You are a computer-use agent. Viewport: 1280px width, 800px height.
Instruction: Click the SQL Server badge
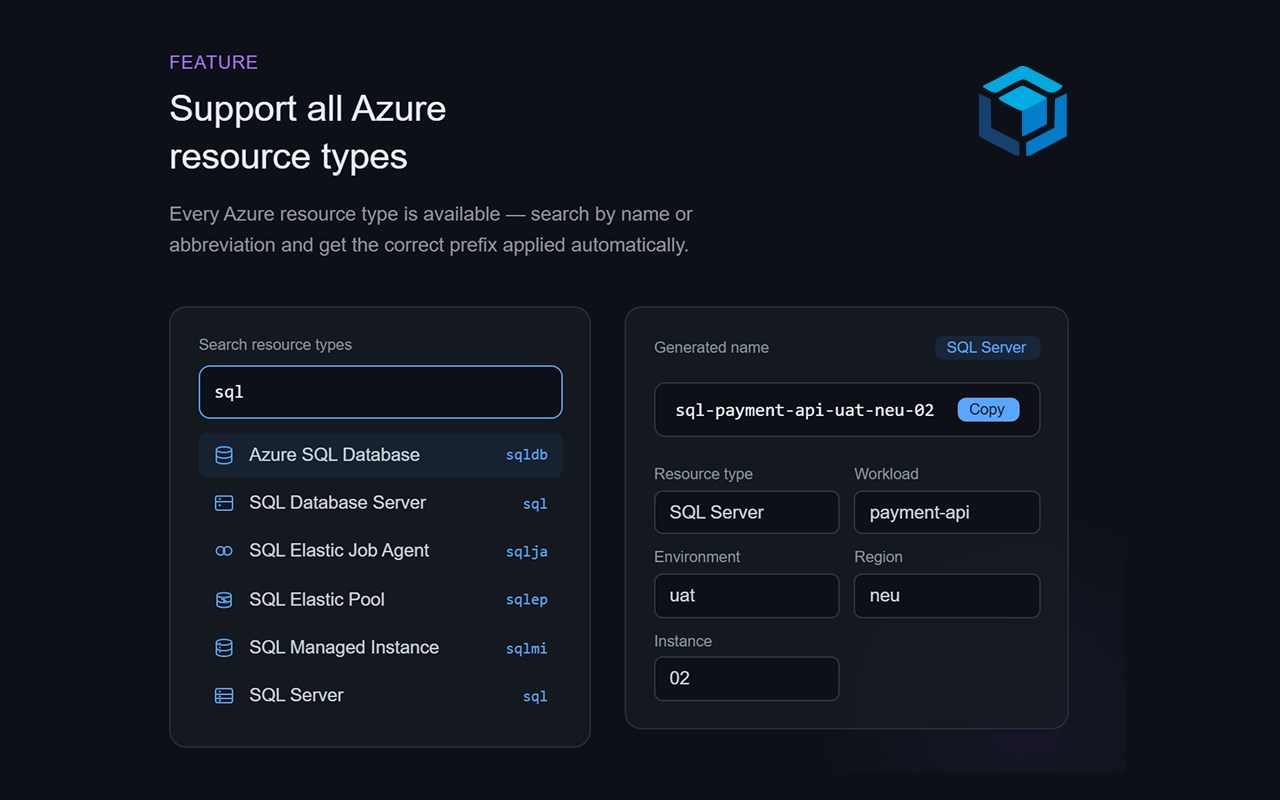(986, 348)
